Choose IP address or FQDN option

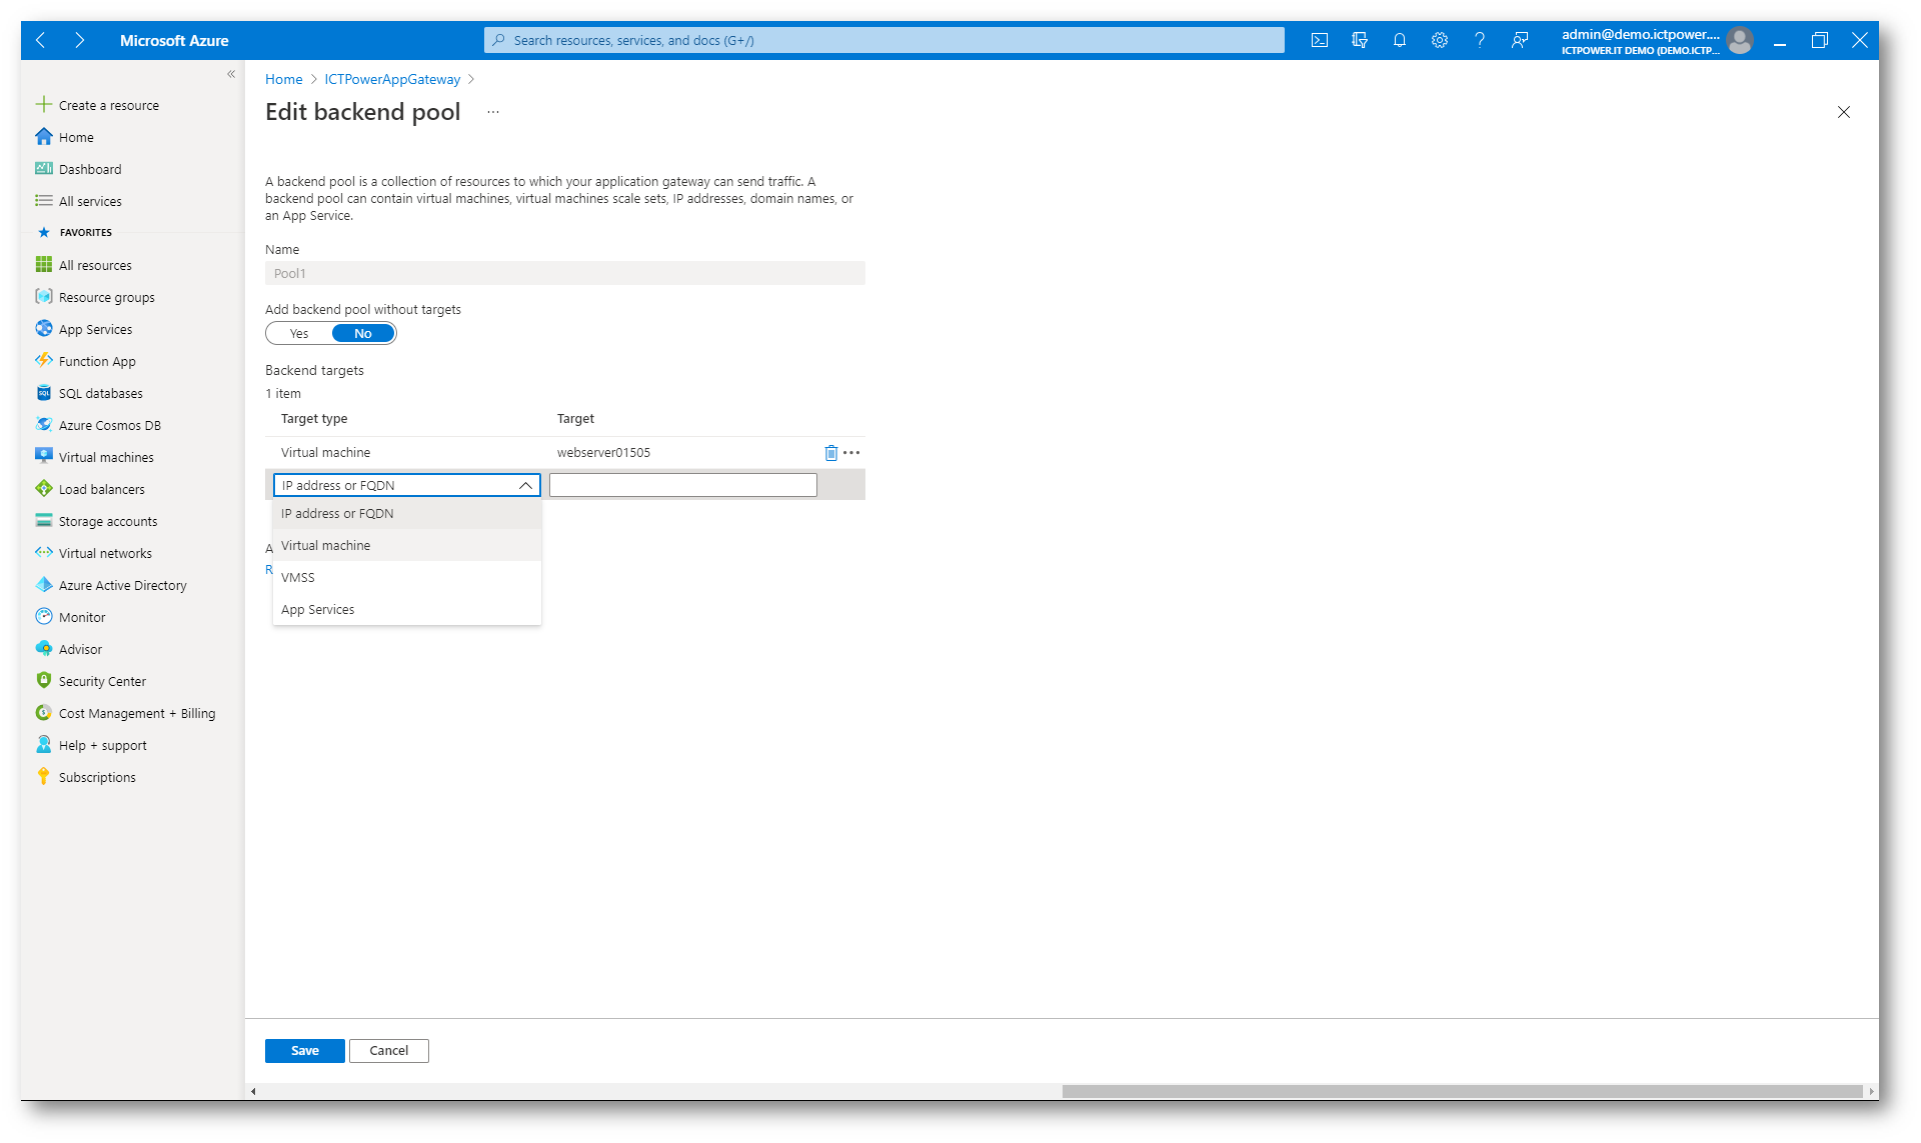[x=407, y=513]
